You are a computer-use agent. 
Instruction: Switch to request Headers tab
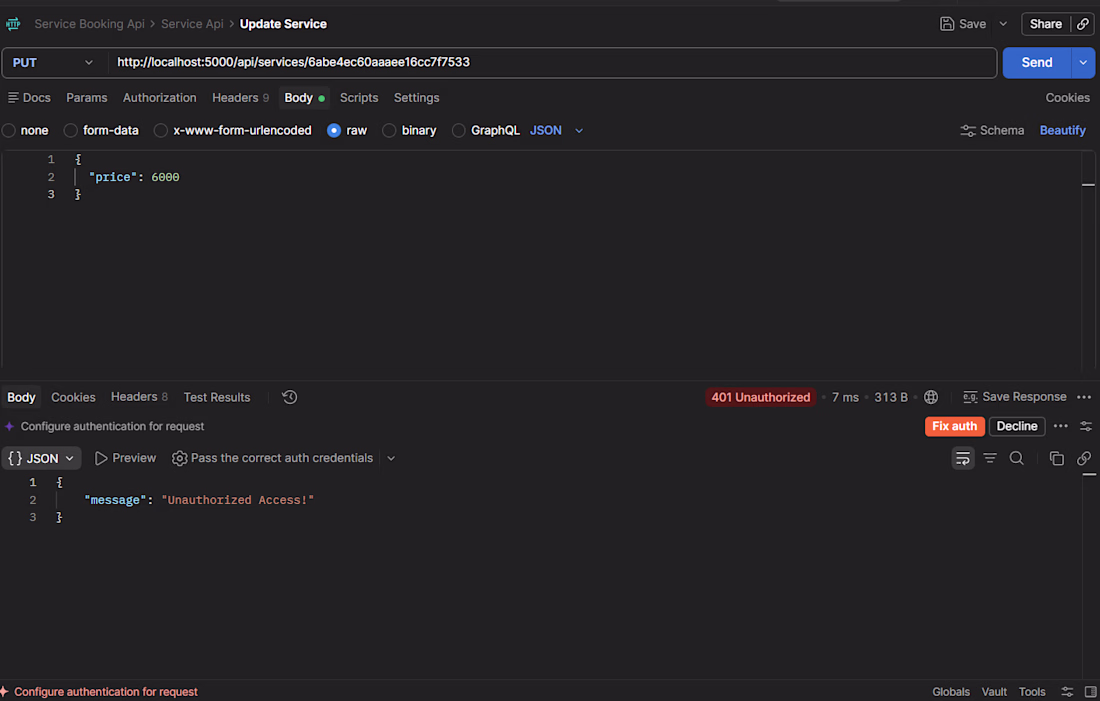click(x=240, y=98)
